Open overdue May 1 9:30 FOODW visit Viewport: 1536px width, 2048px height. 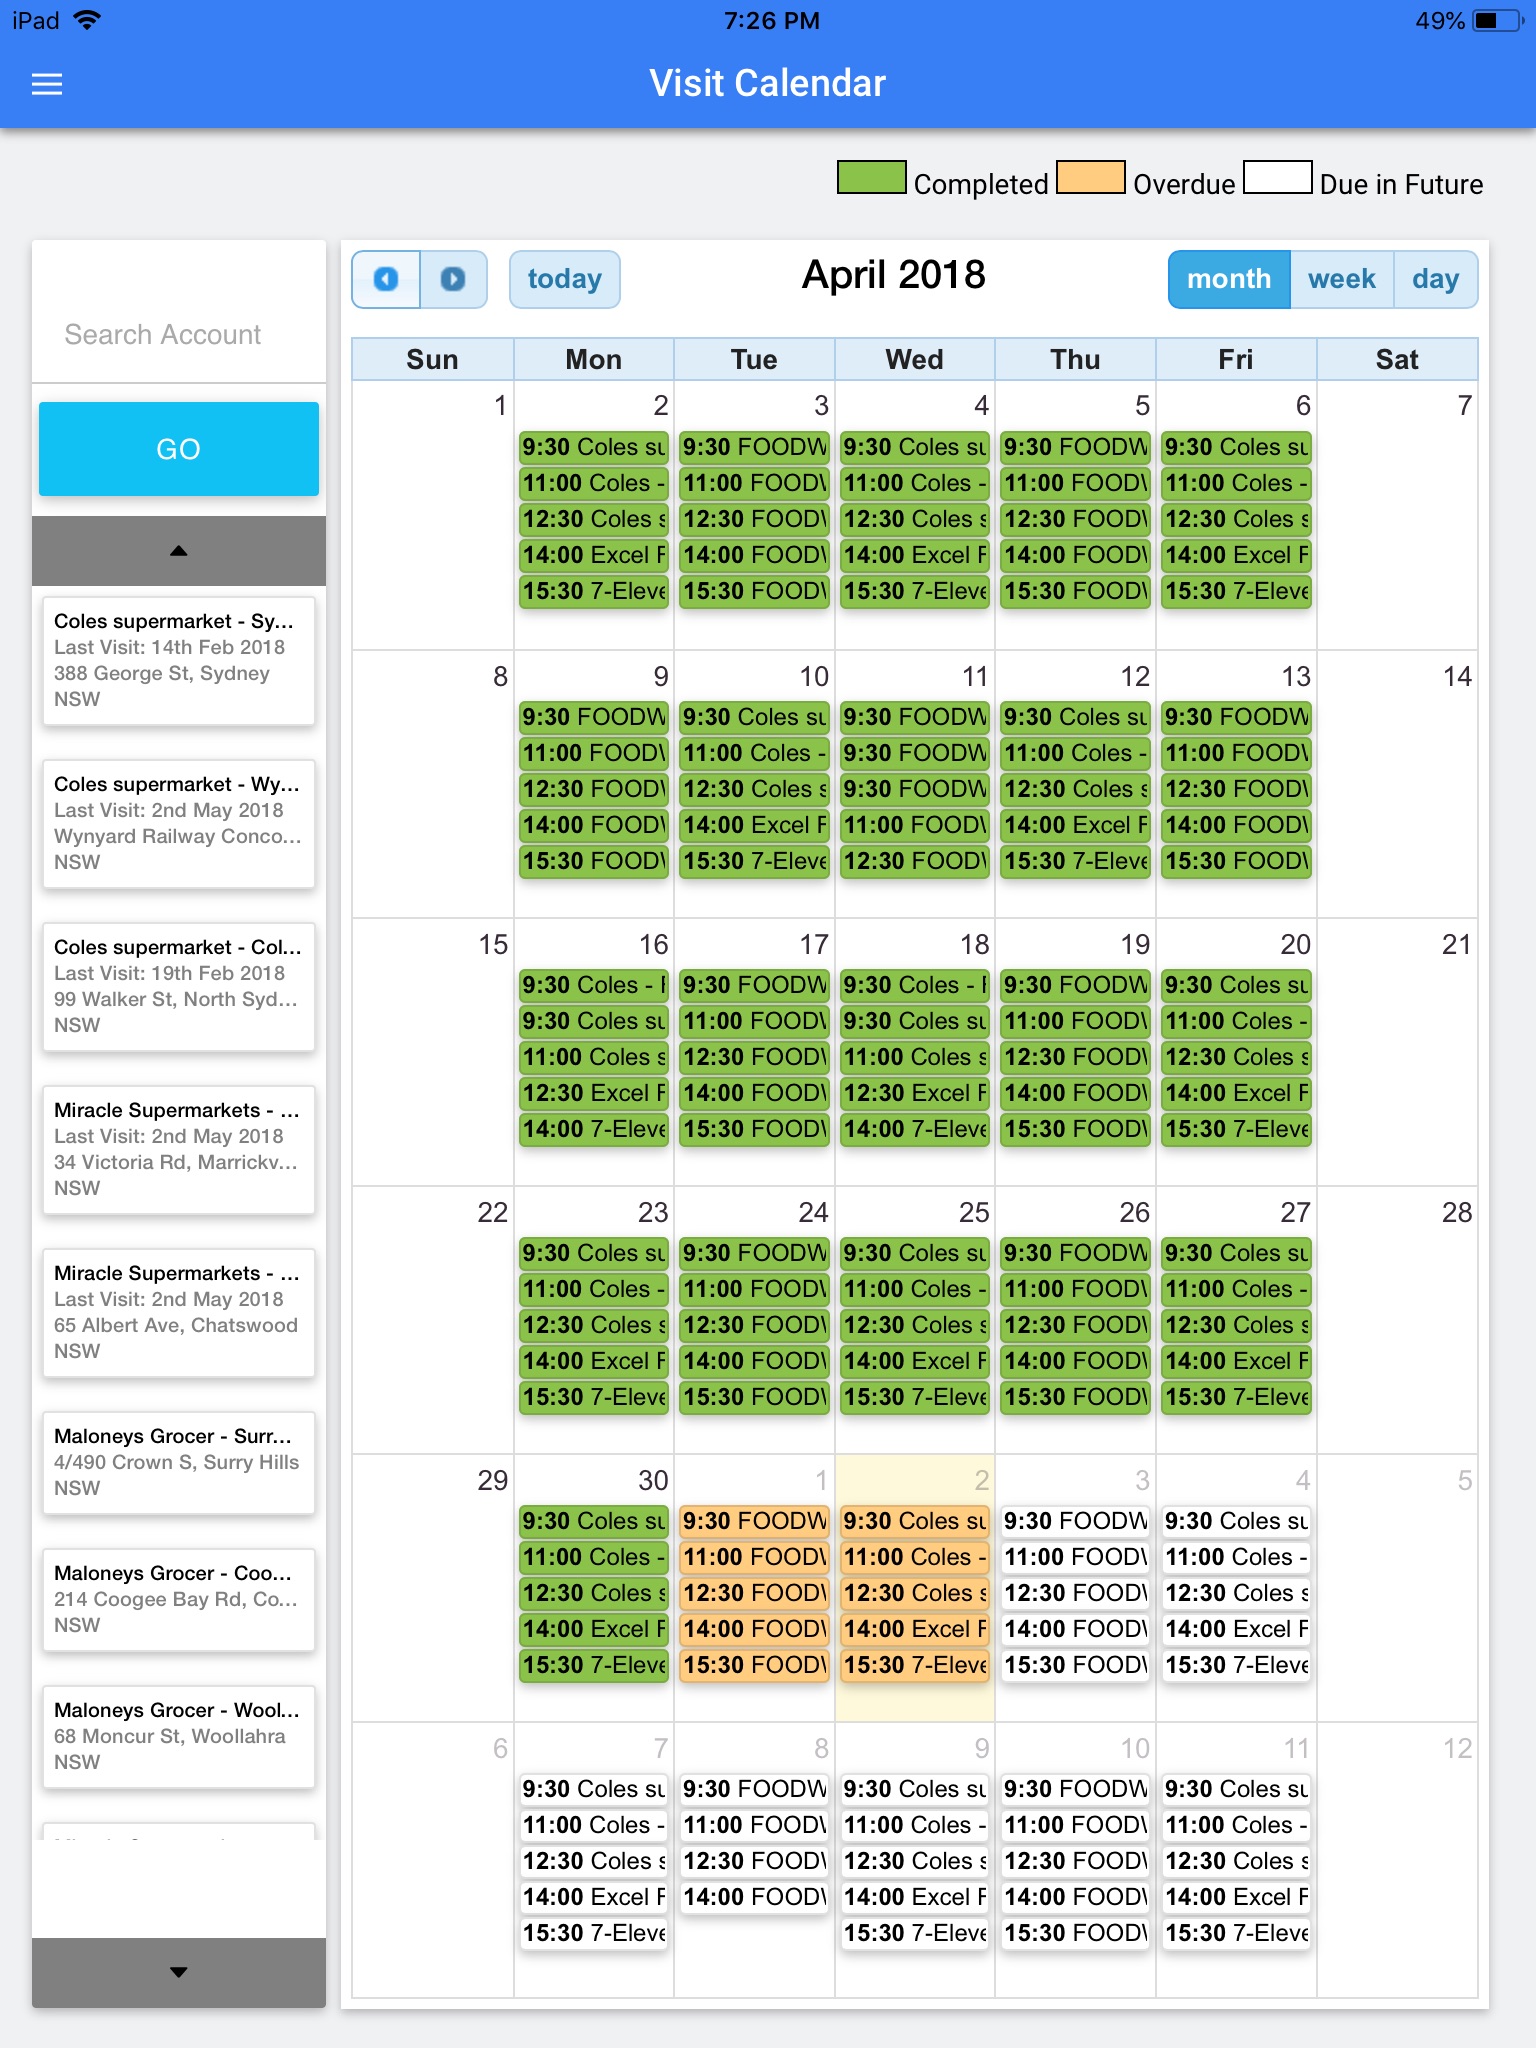tap(755, 1521)
